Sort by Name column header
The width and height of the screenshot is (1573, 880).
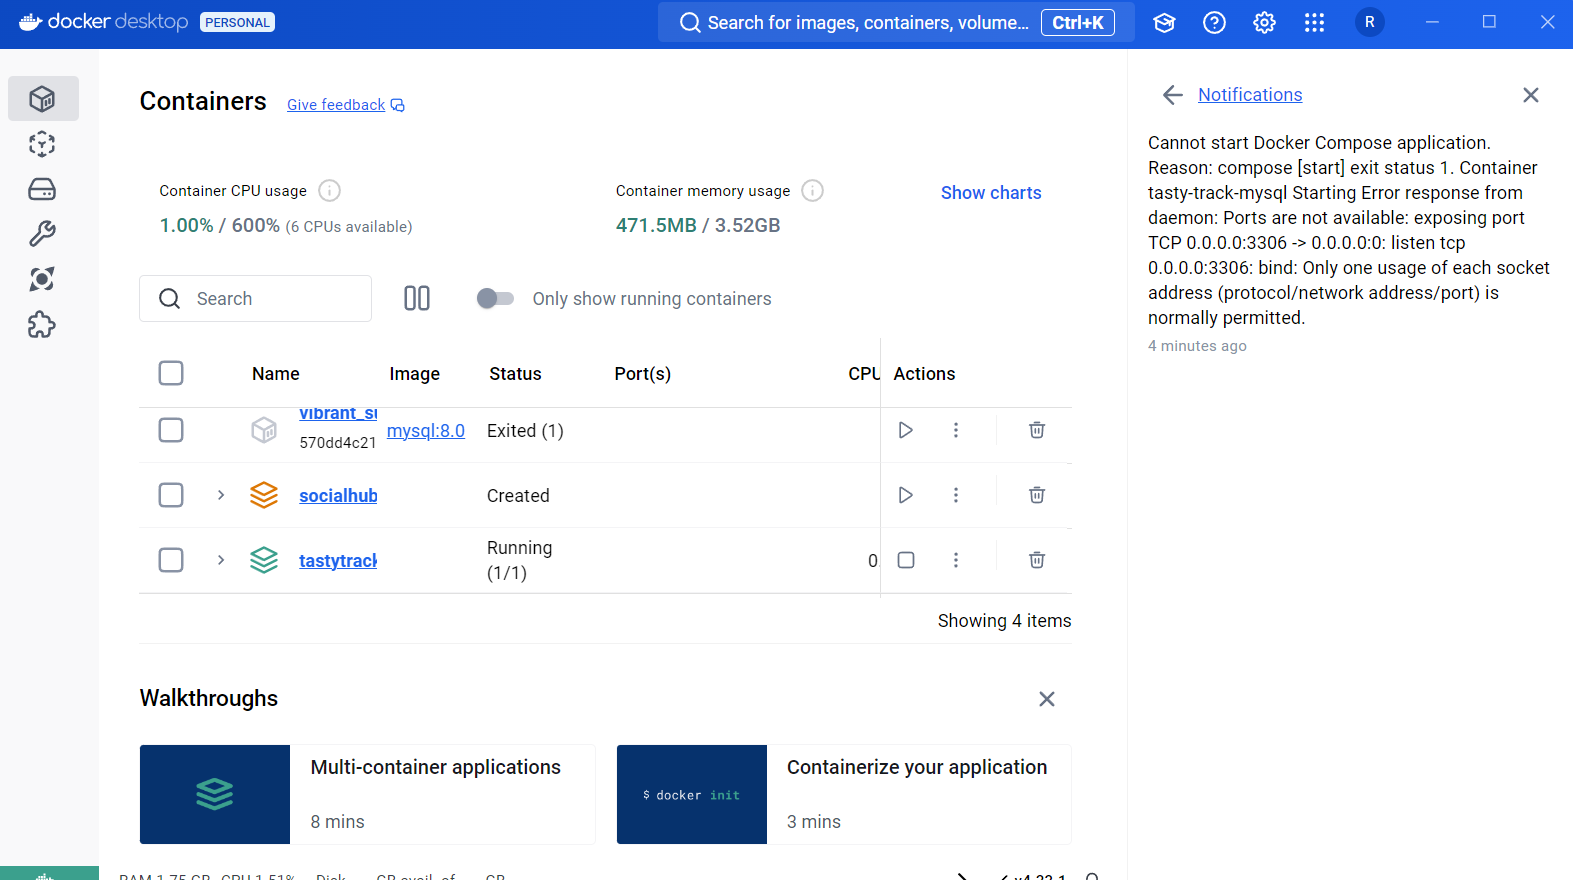tap(276, 374)
